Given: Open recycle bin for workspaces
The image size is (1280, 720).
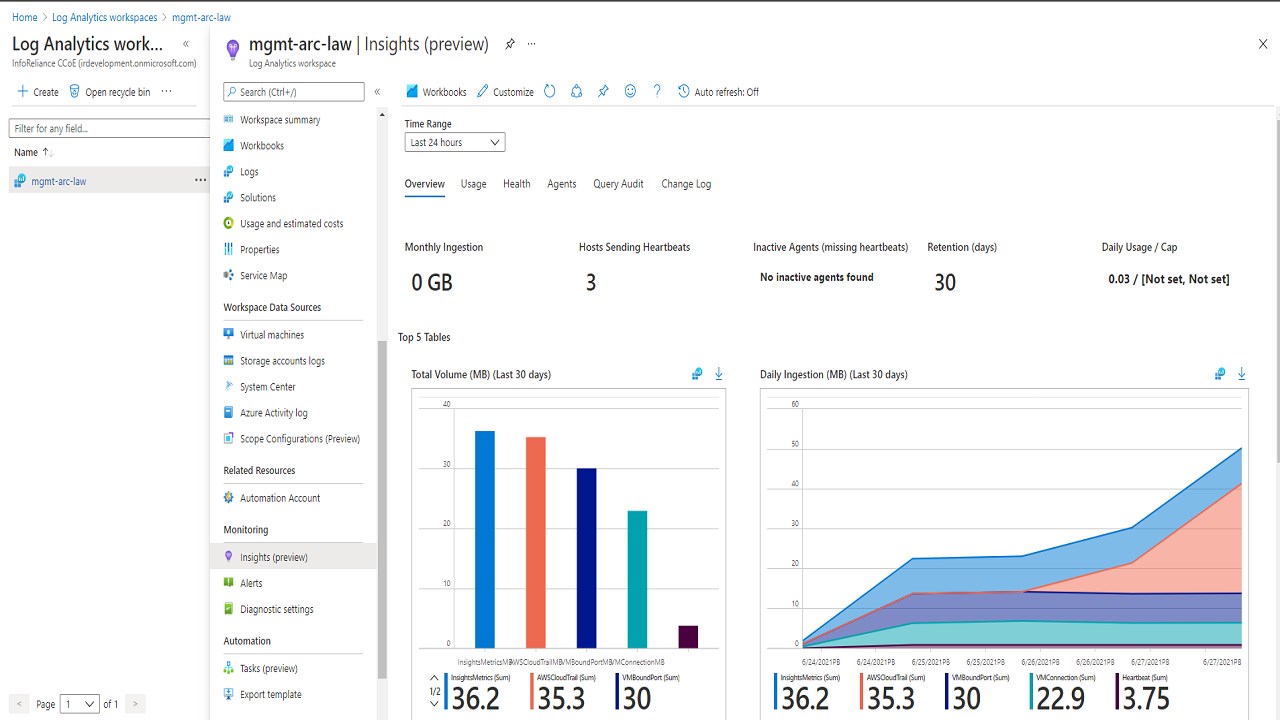Looking at the screenshot, I should (109, 92).
